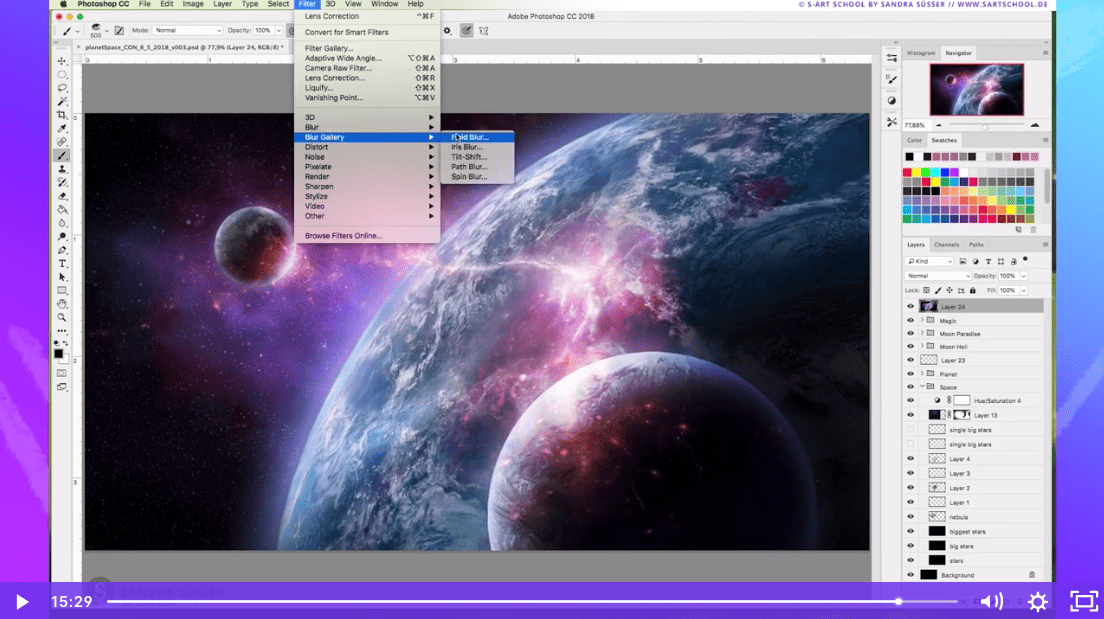Toggle visibility of nebula layer
The height and width of the screenshot is (619, 1104).
click(x=910, y=518)
